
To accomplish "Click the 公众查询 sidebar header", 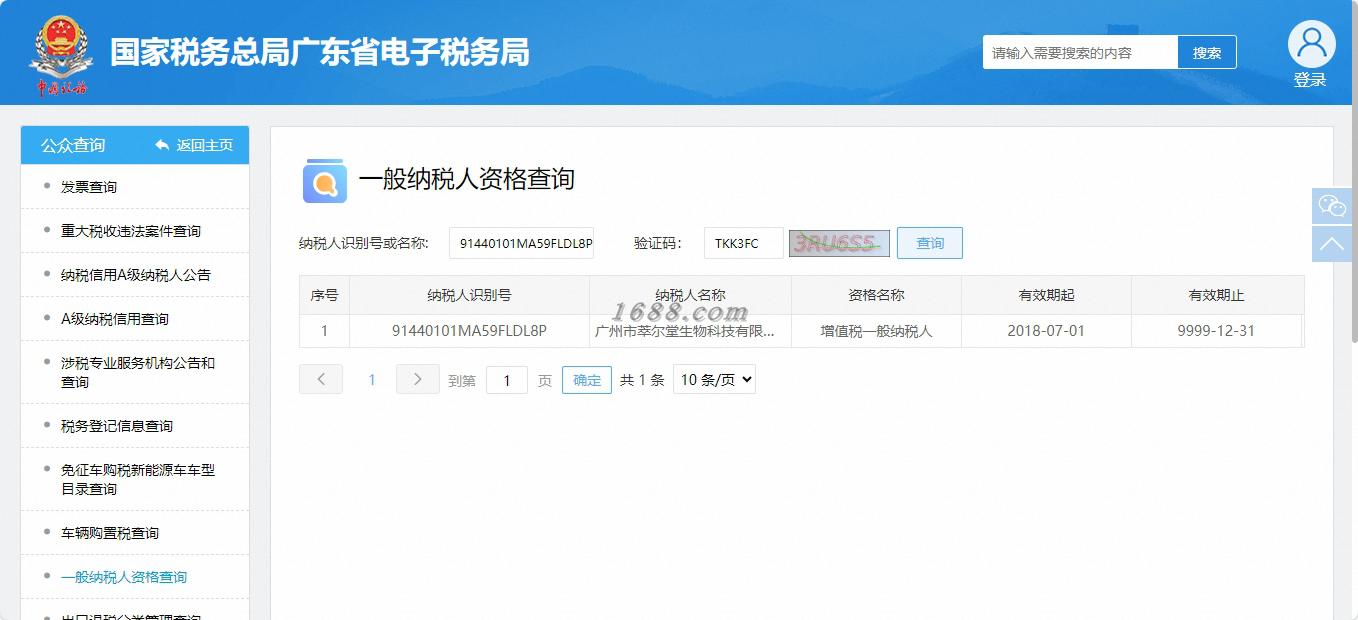I will pos(73,145).
